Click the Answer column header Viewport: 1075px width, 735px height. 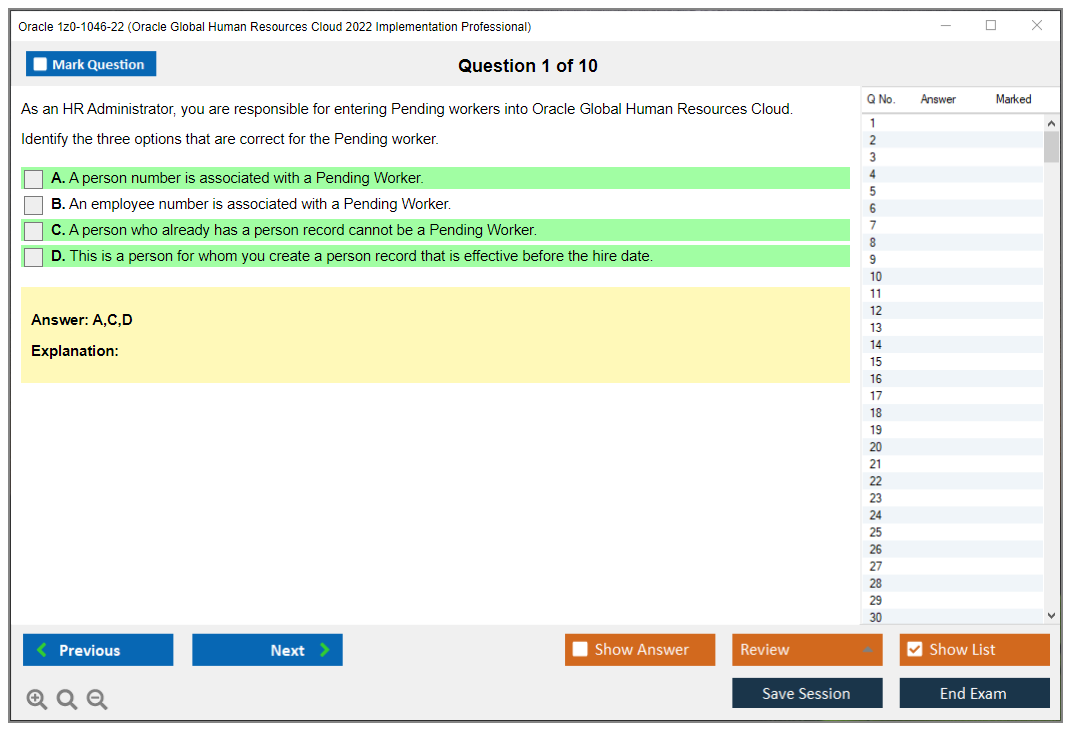[938, 99]
